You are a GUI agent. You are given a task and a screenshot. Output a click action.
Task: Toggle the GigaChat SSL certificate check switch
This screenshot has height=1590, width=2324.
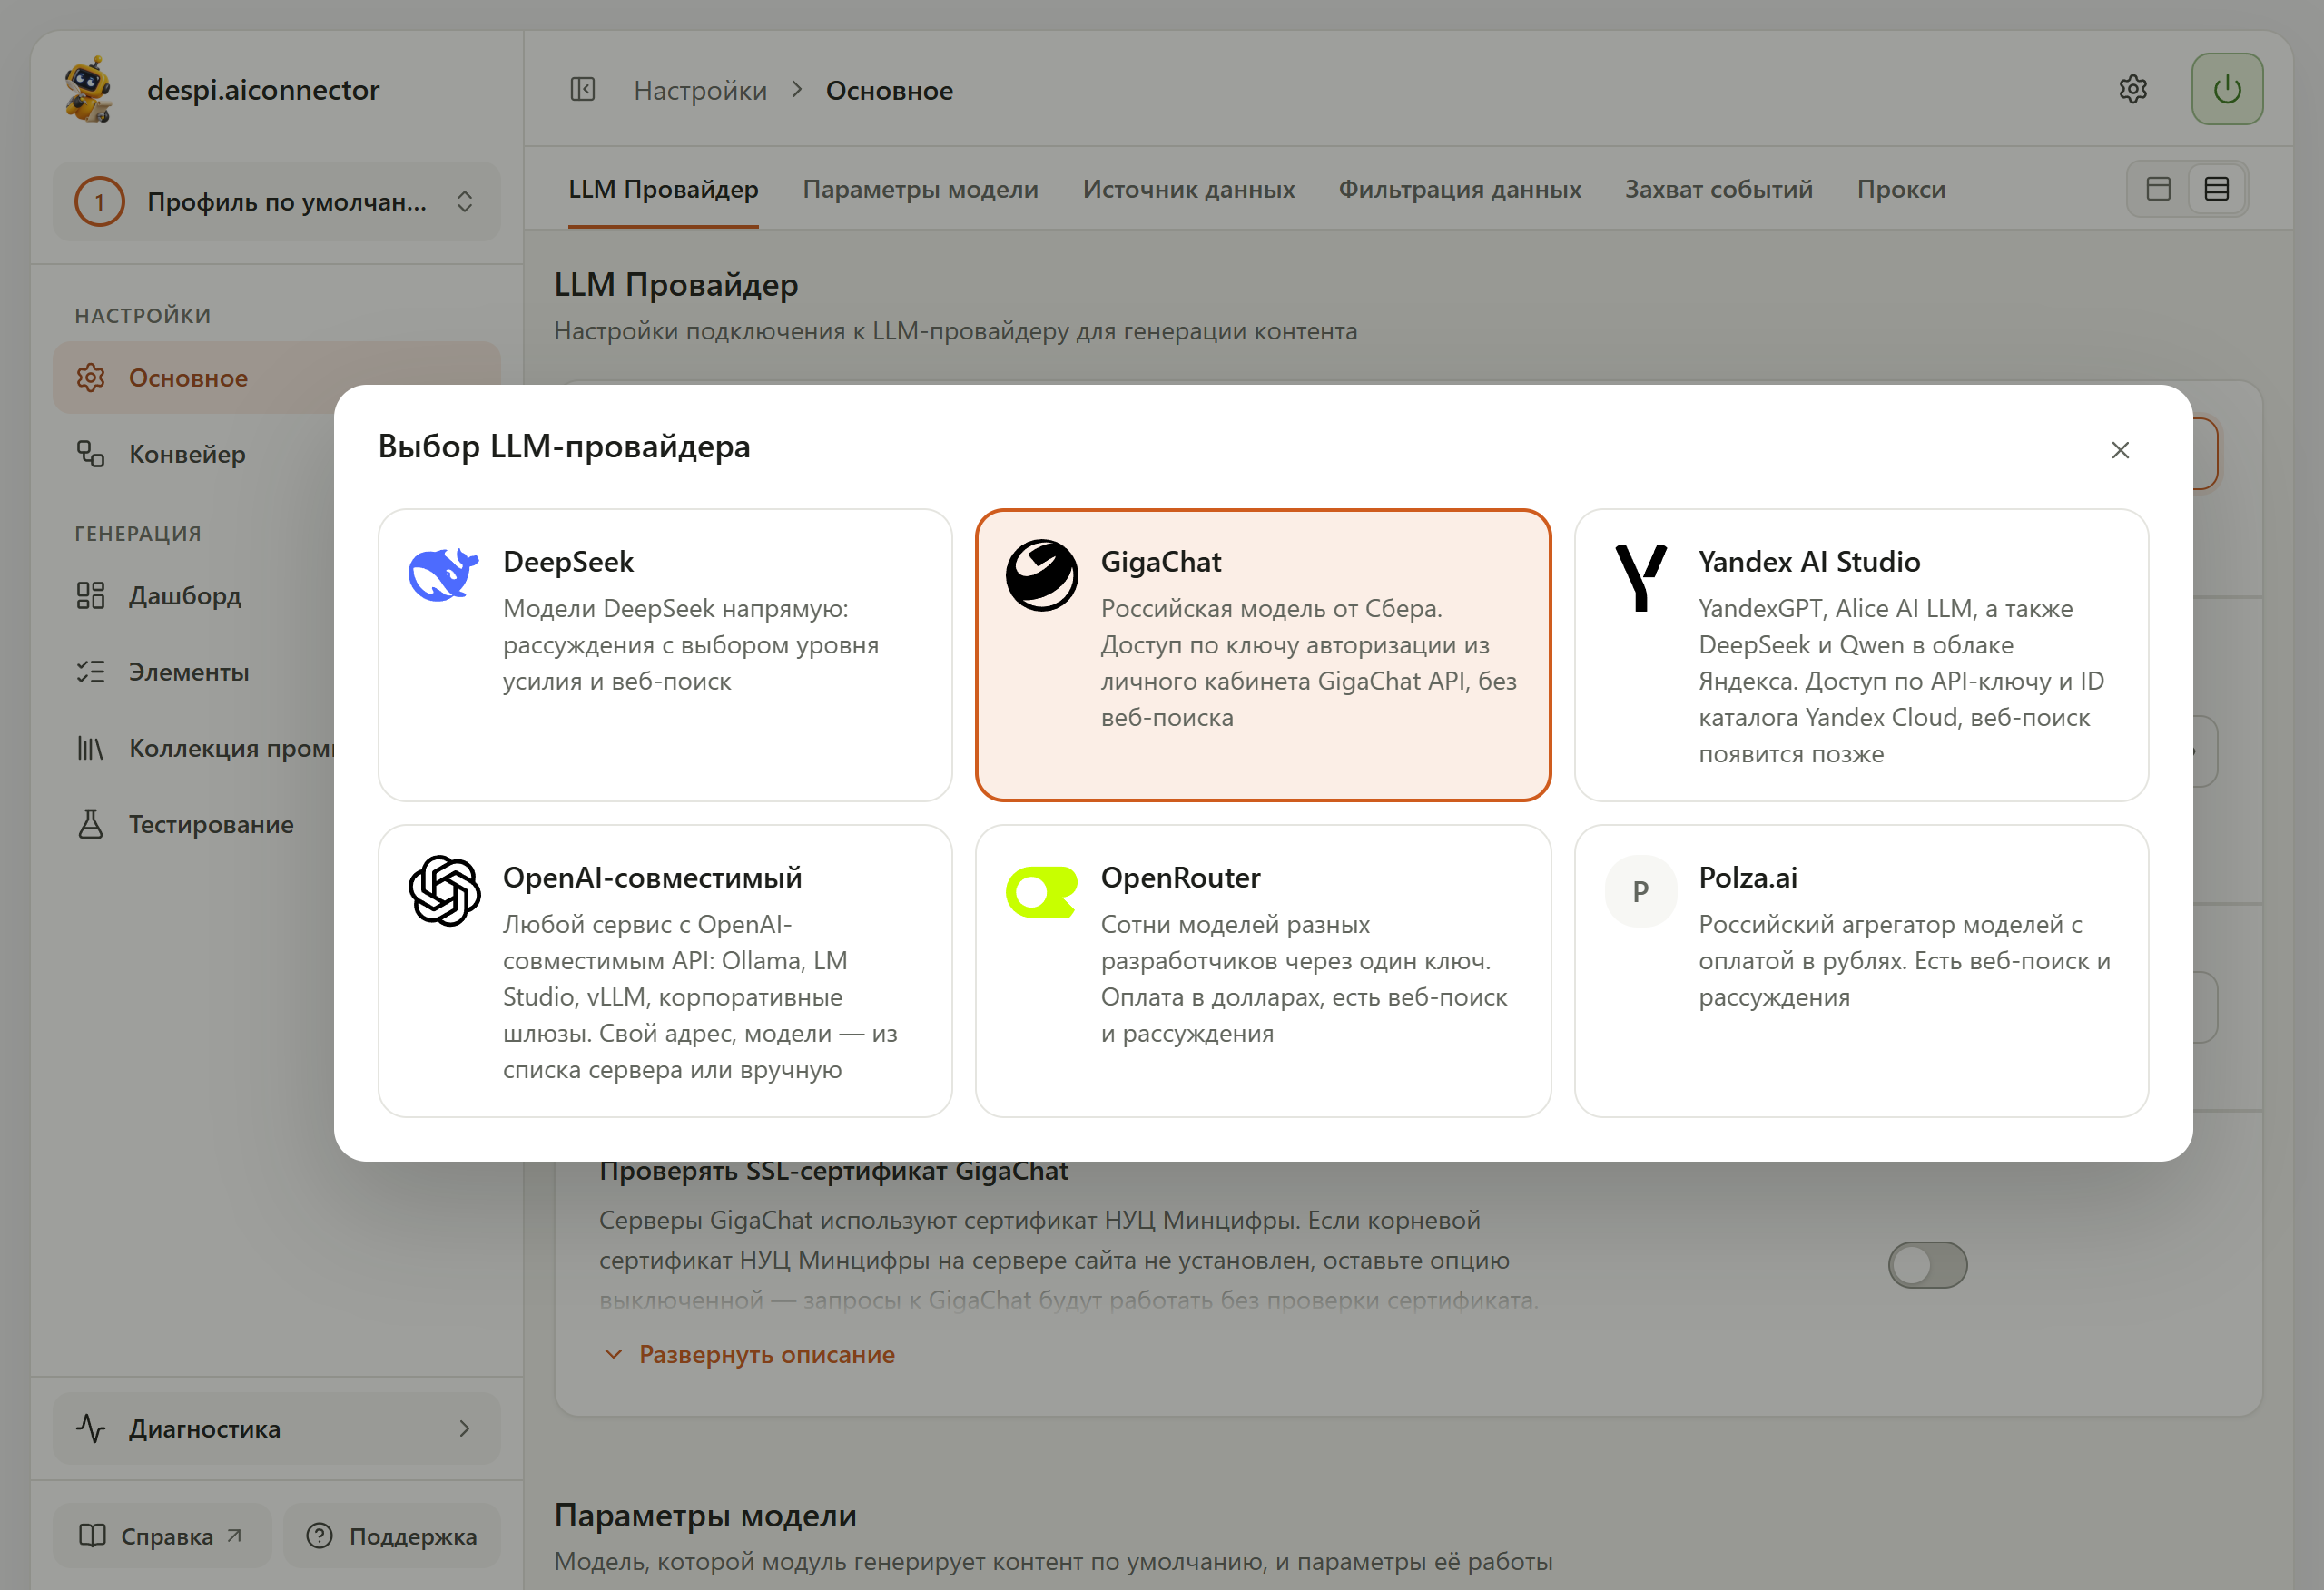click(x=1927, y=1265)
